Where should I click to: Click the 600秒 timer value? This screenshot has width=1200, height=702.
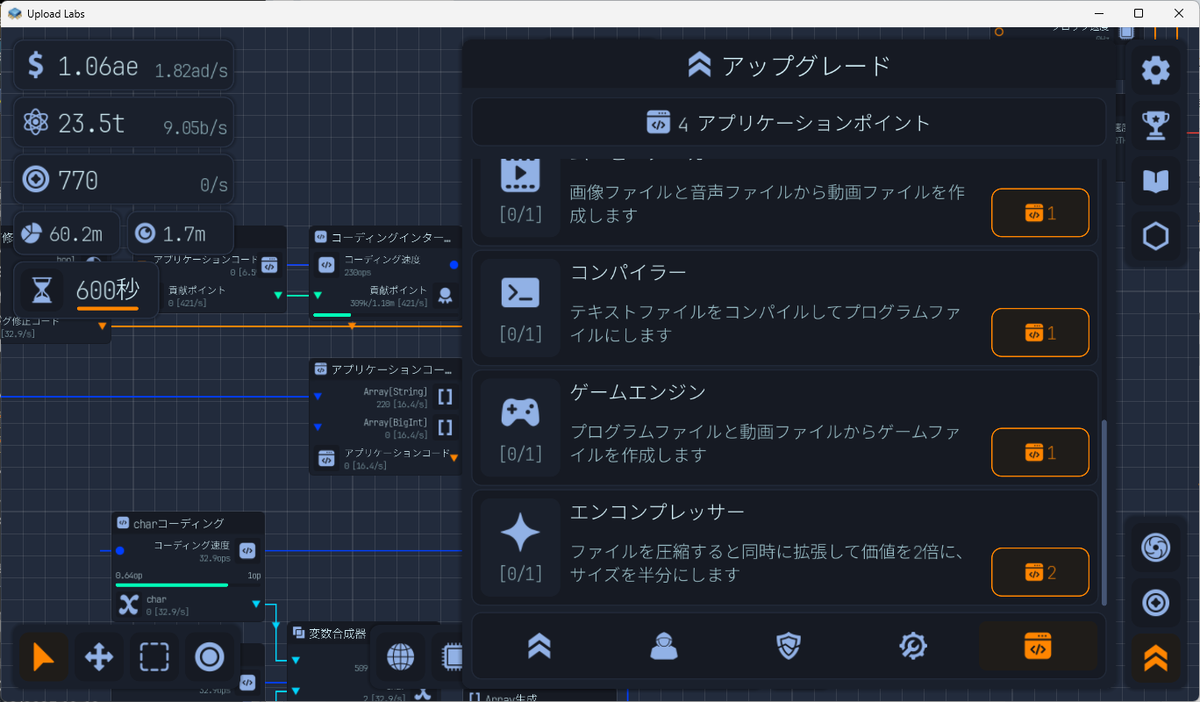108,290
